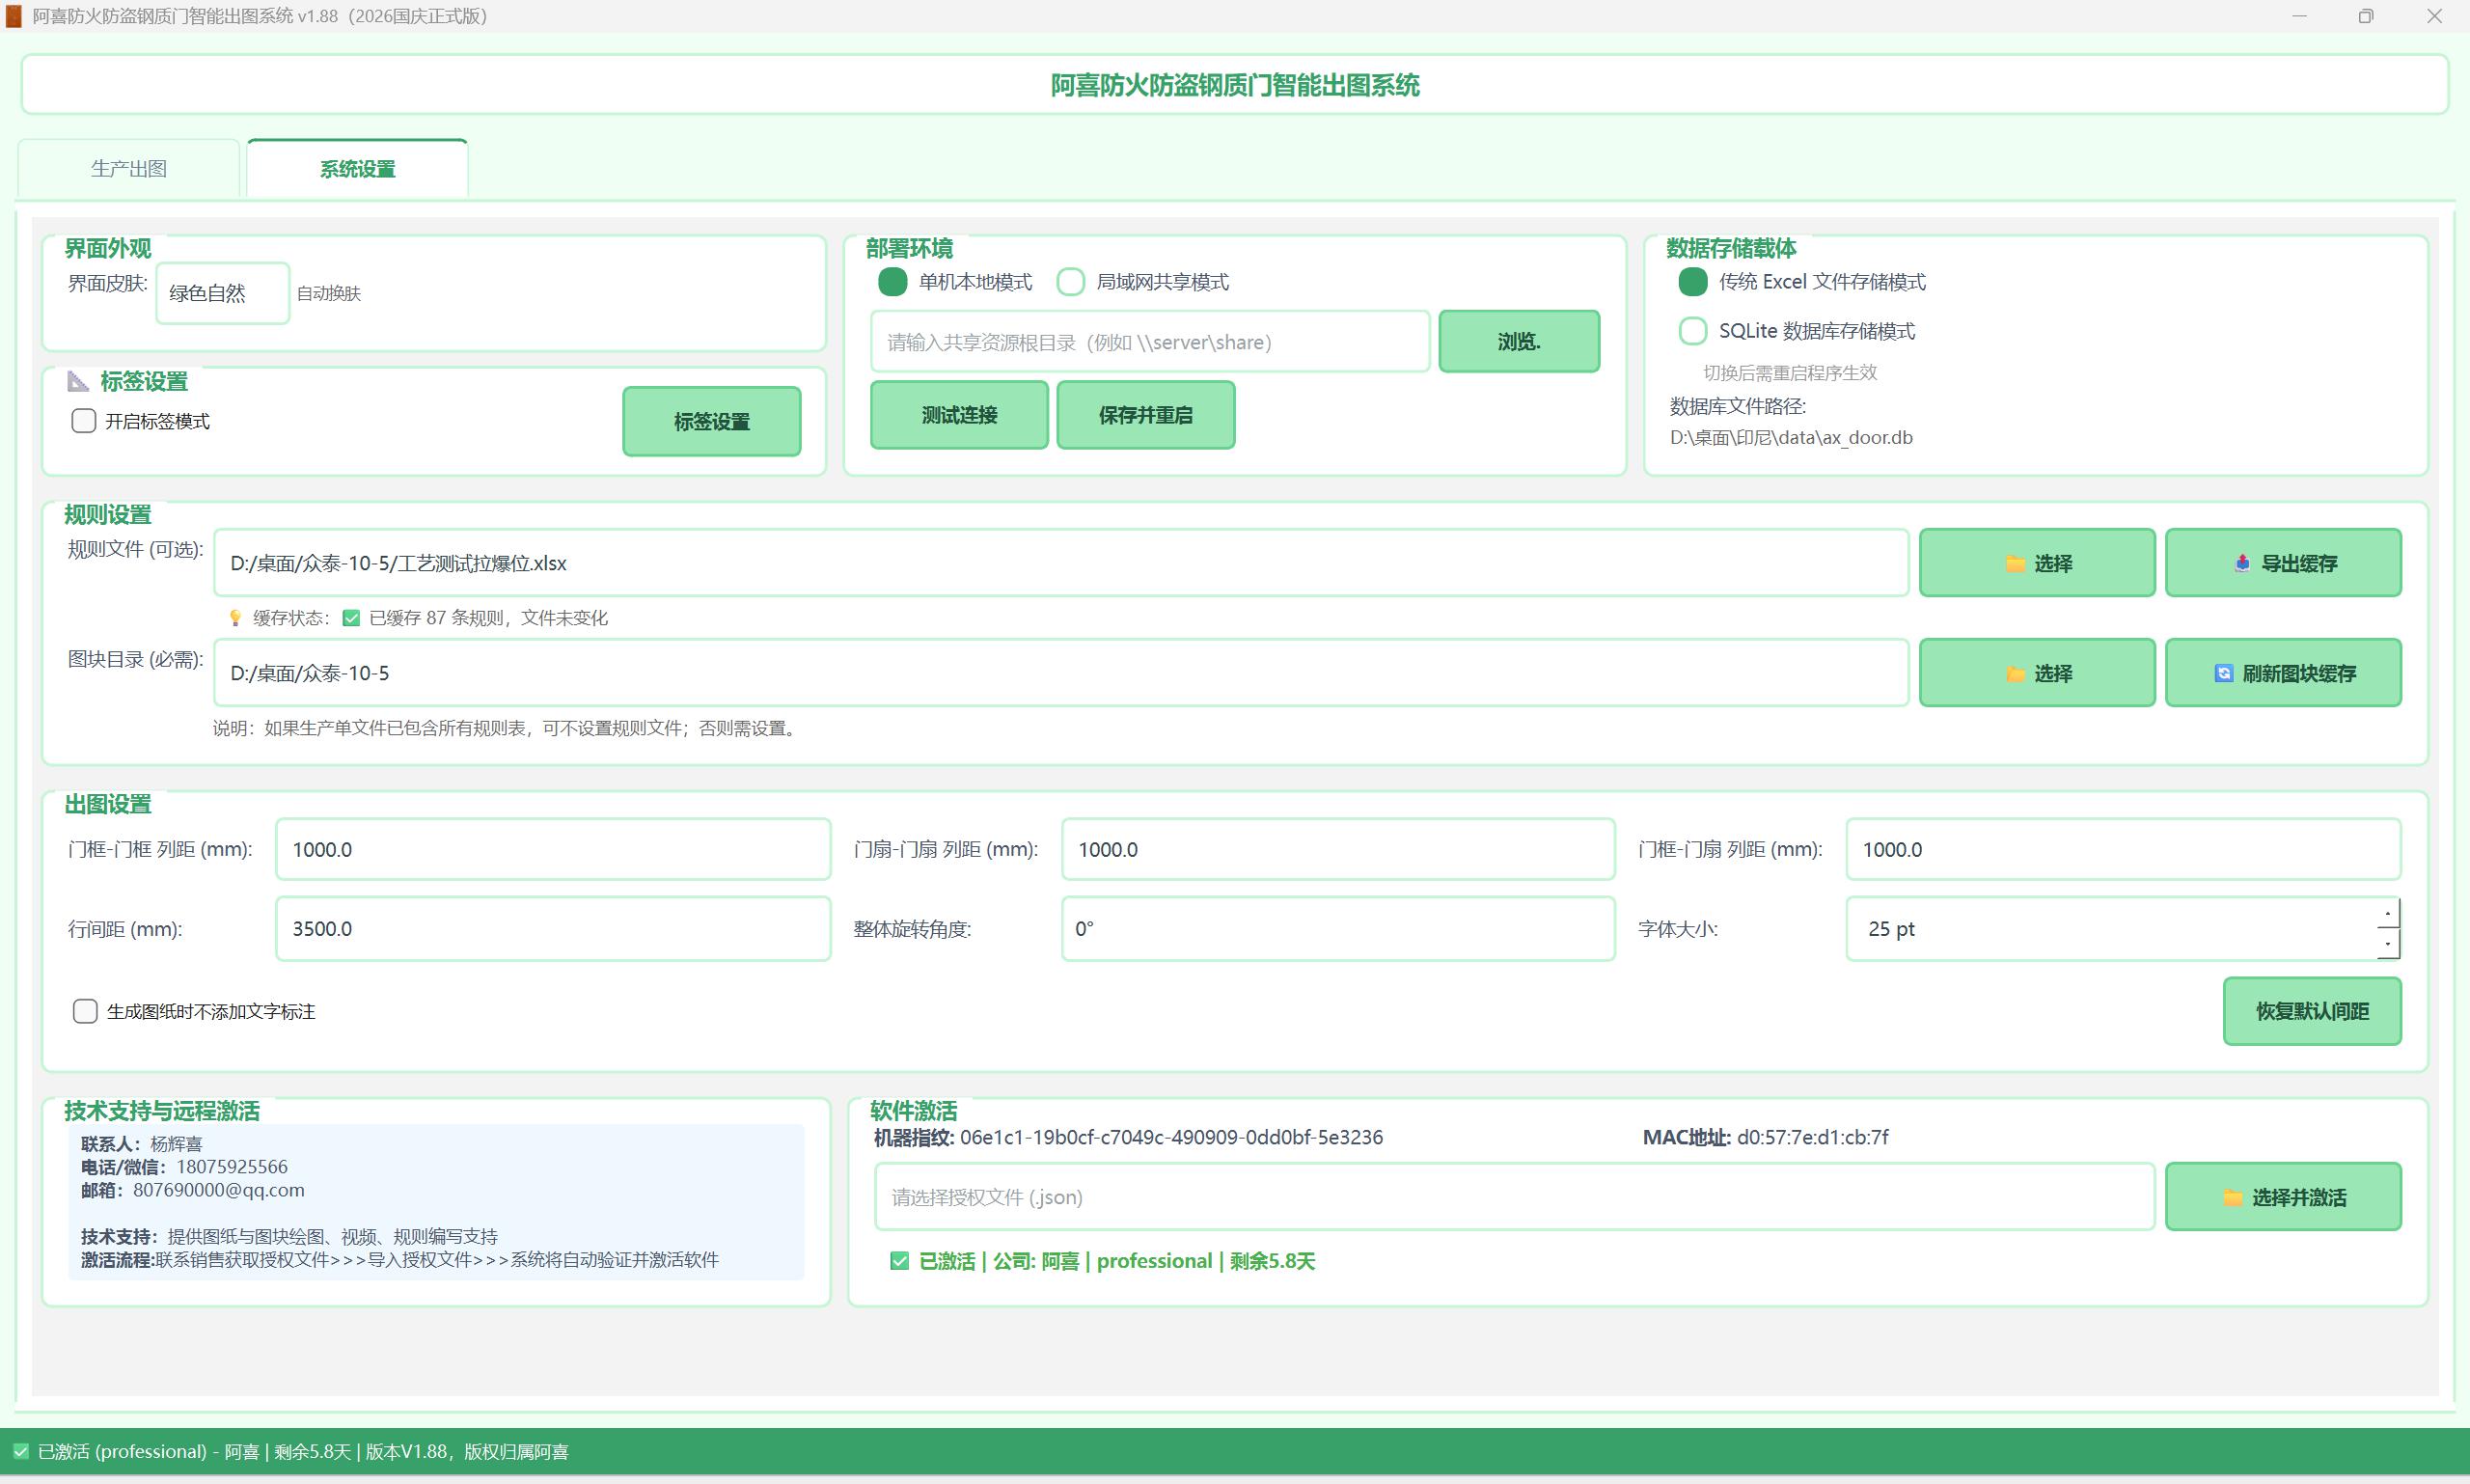Switch to the 生产出图 tab
This screenshot has width=2470, height=1484.
pyautogui.click(x=129, y=169)
